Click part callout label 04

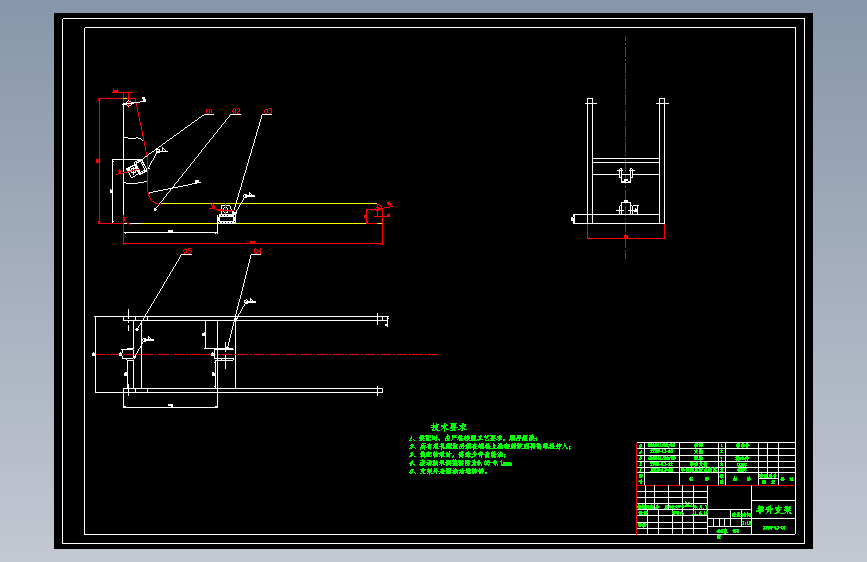click(x=257, y=251)
